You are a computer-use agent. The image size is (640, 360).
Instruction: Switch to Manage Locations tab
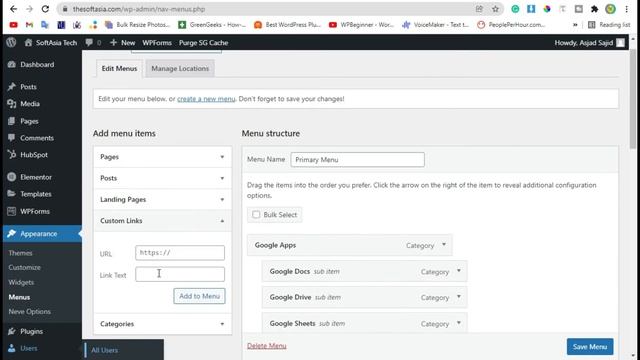180,68
